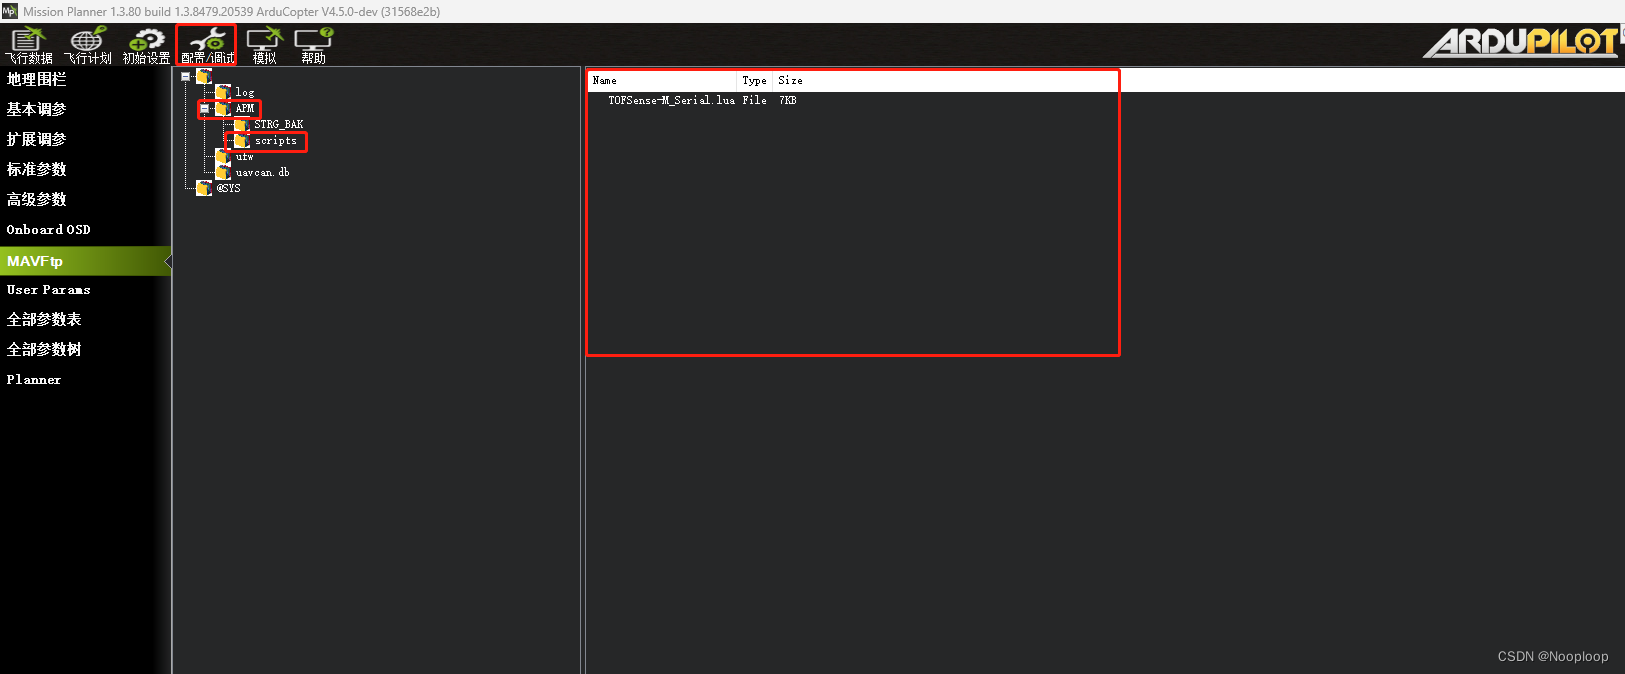Select the root folder in the tree
The width and height of the screenshot is (1625, 674).
coord(204,76)
